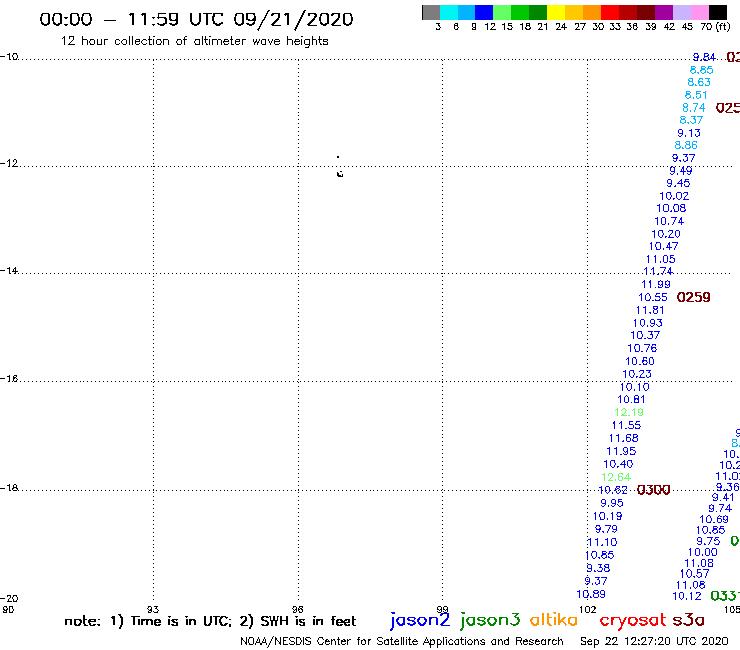
Task: Click the 'jason3' satellite legend label
Action: coord(490,620)
